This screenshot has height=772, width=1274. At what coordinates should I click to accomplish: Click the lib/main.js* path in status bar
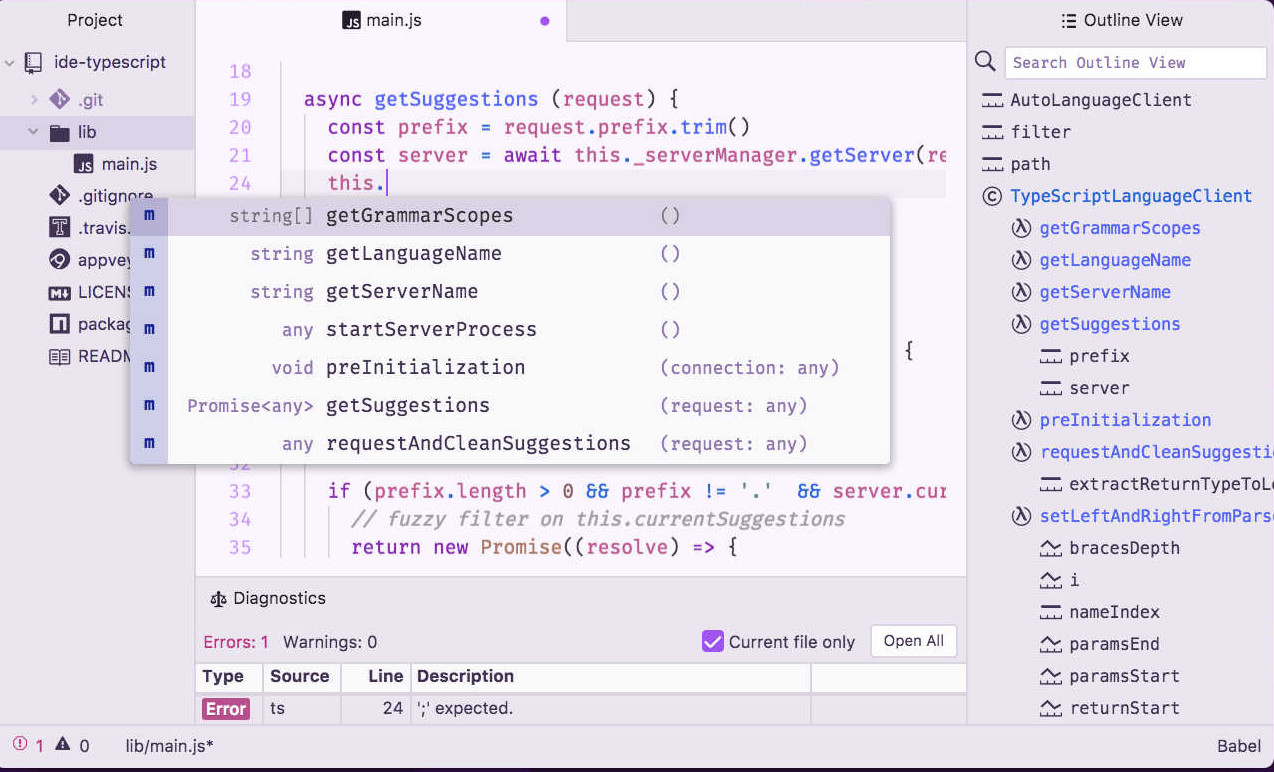point(169,746)
